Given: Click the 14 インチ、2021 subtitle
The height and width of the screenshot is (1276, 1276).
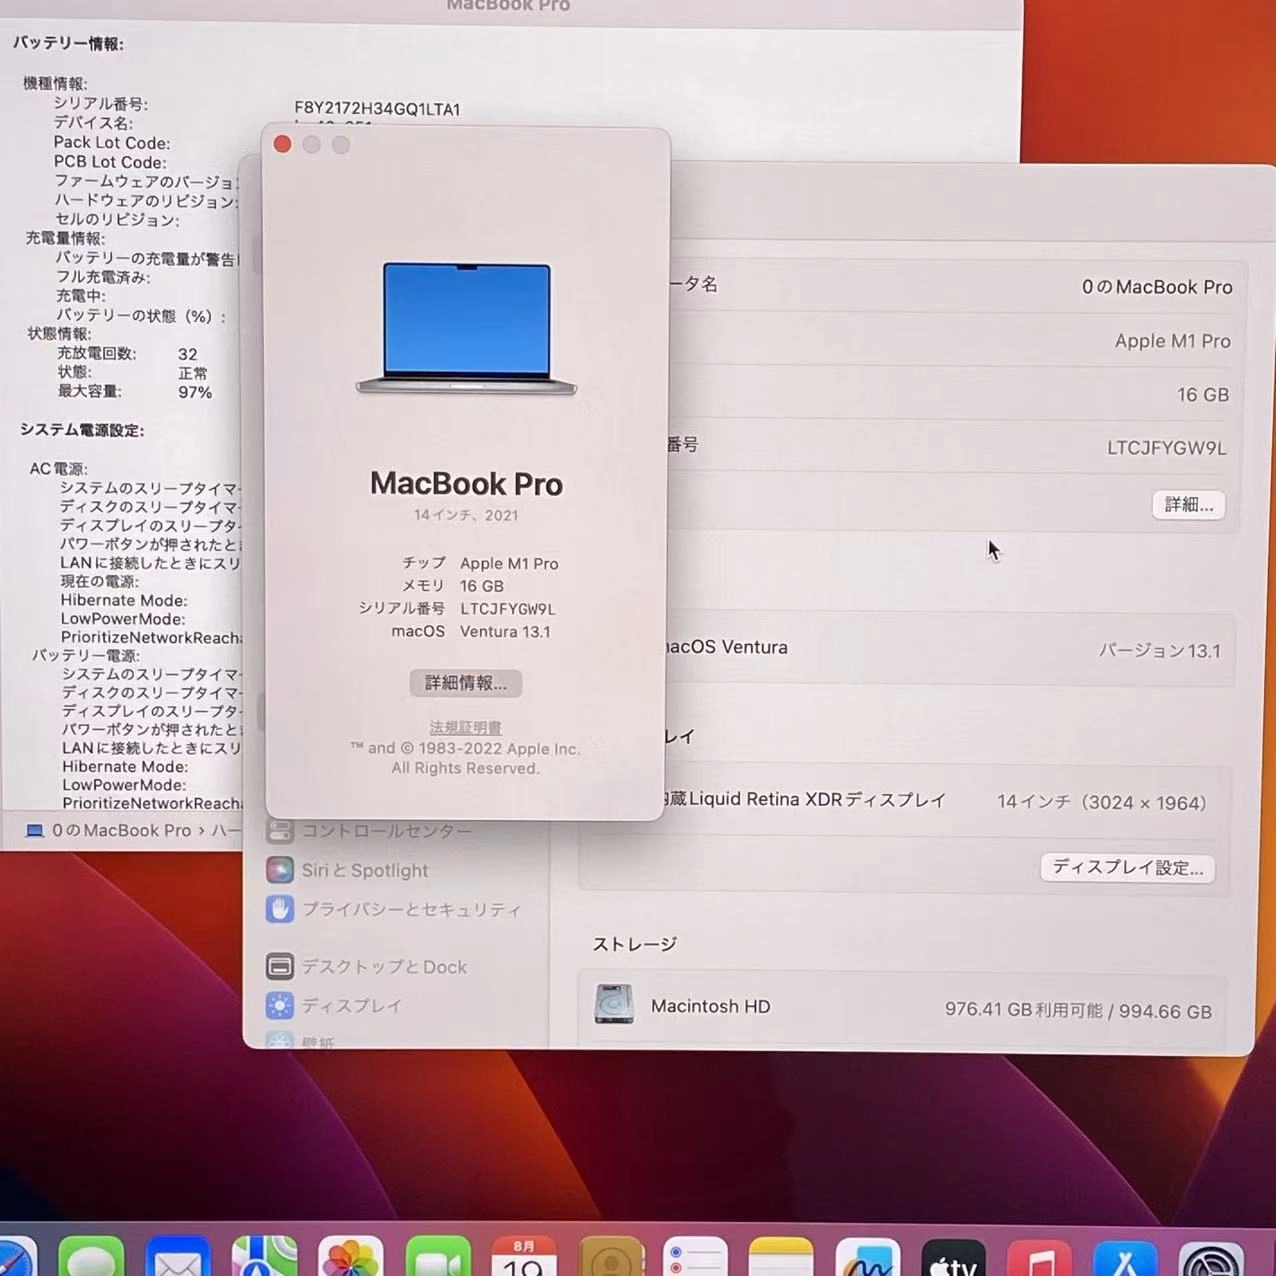Looking at the screenshot, I should pos(466,515).
